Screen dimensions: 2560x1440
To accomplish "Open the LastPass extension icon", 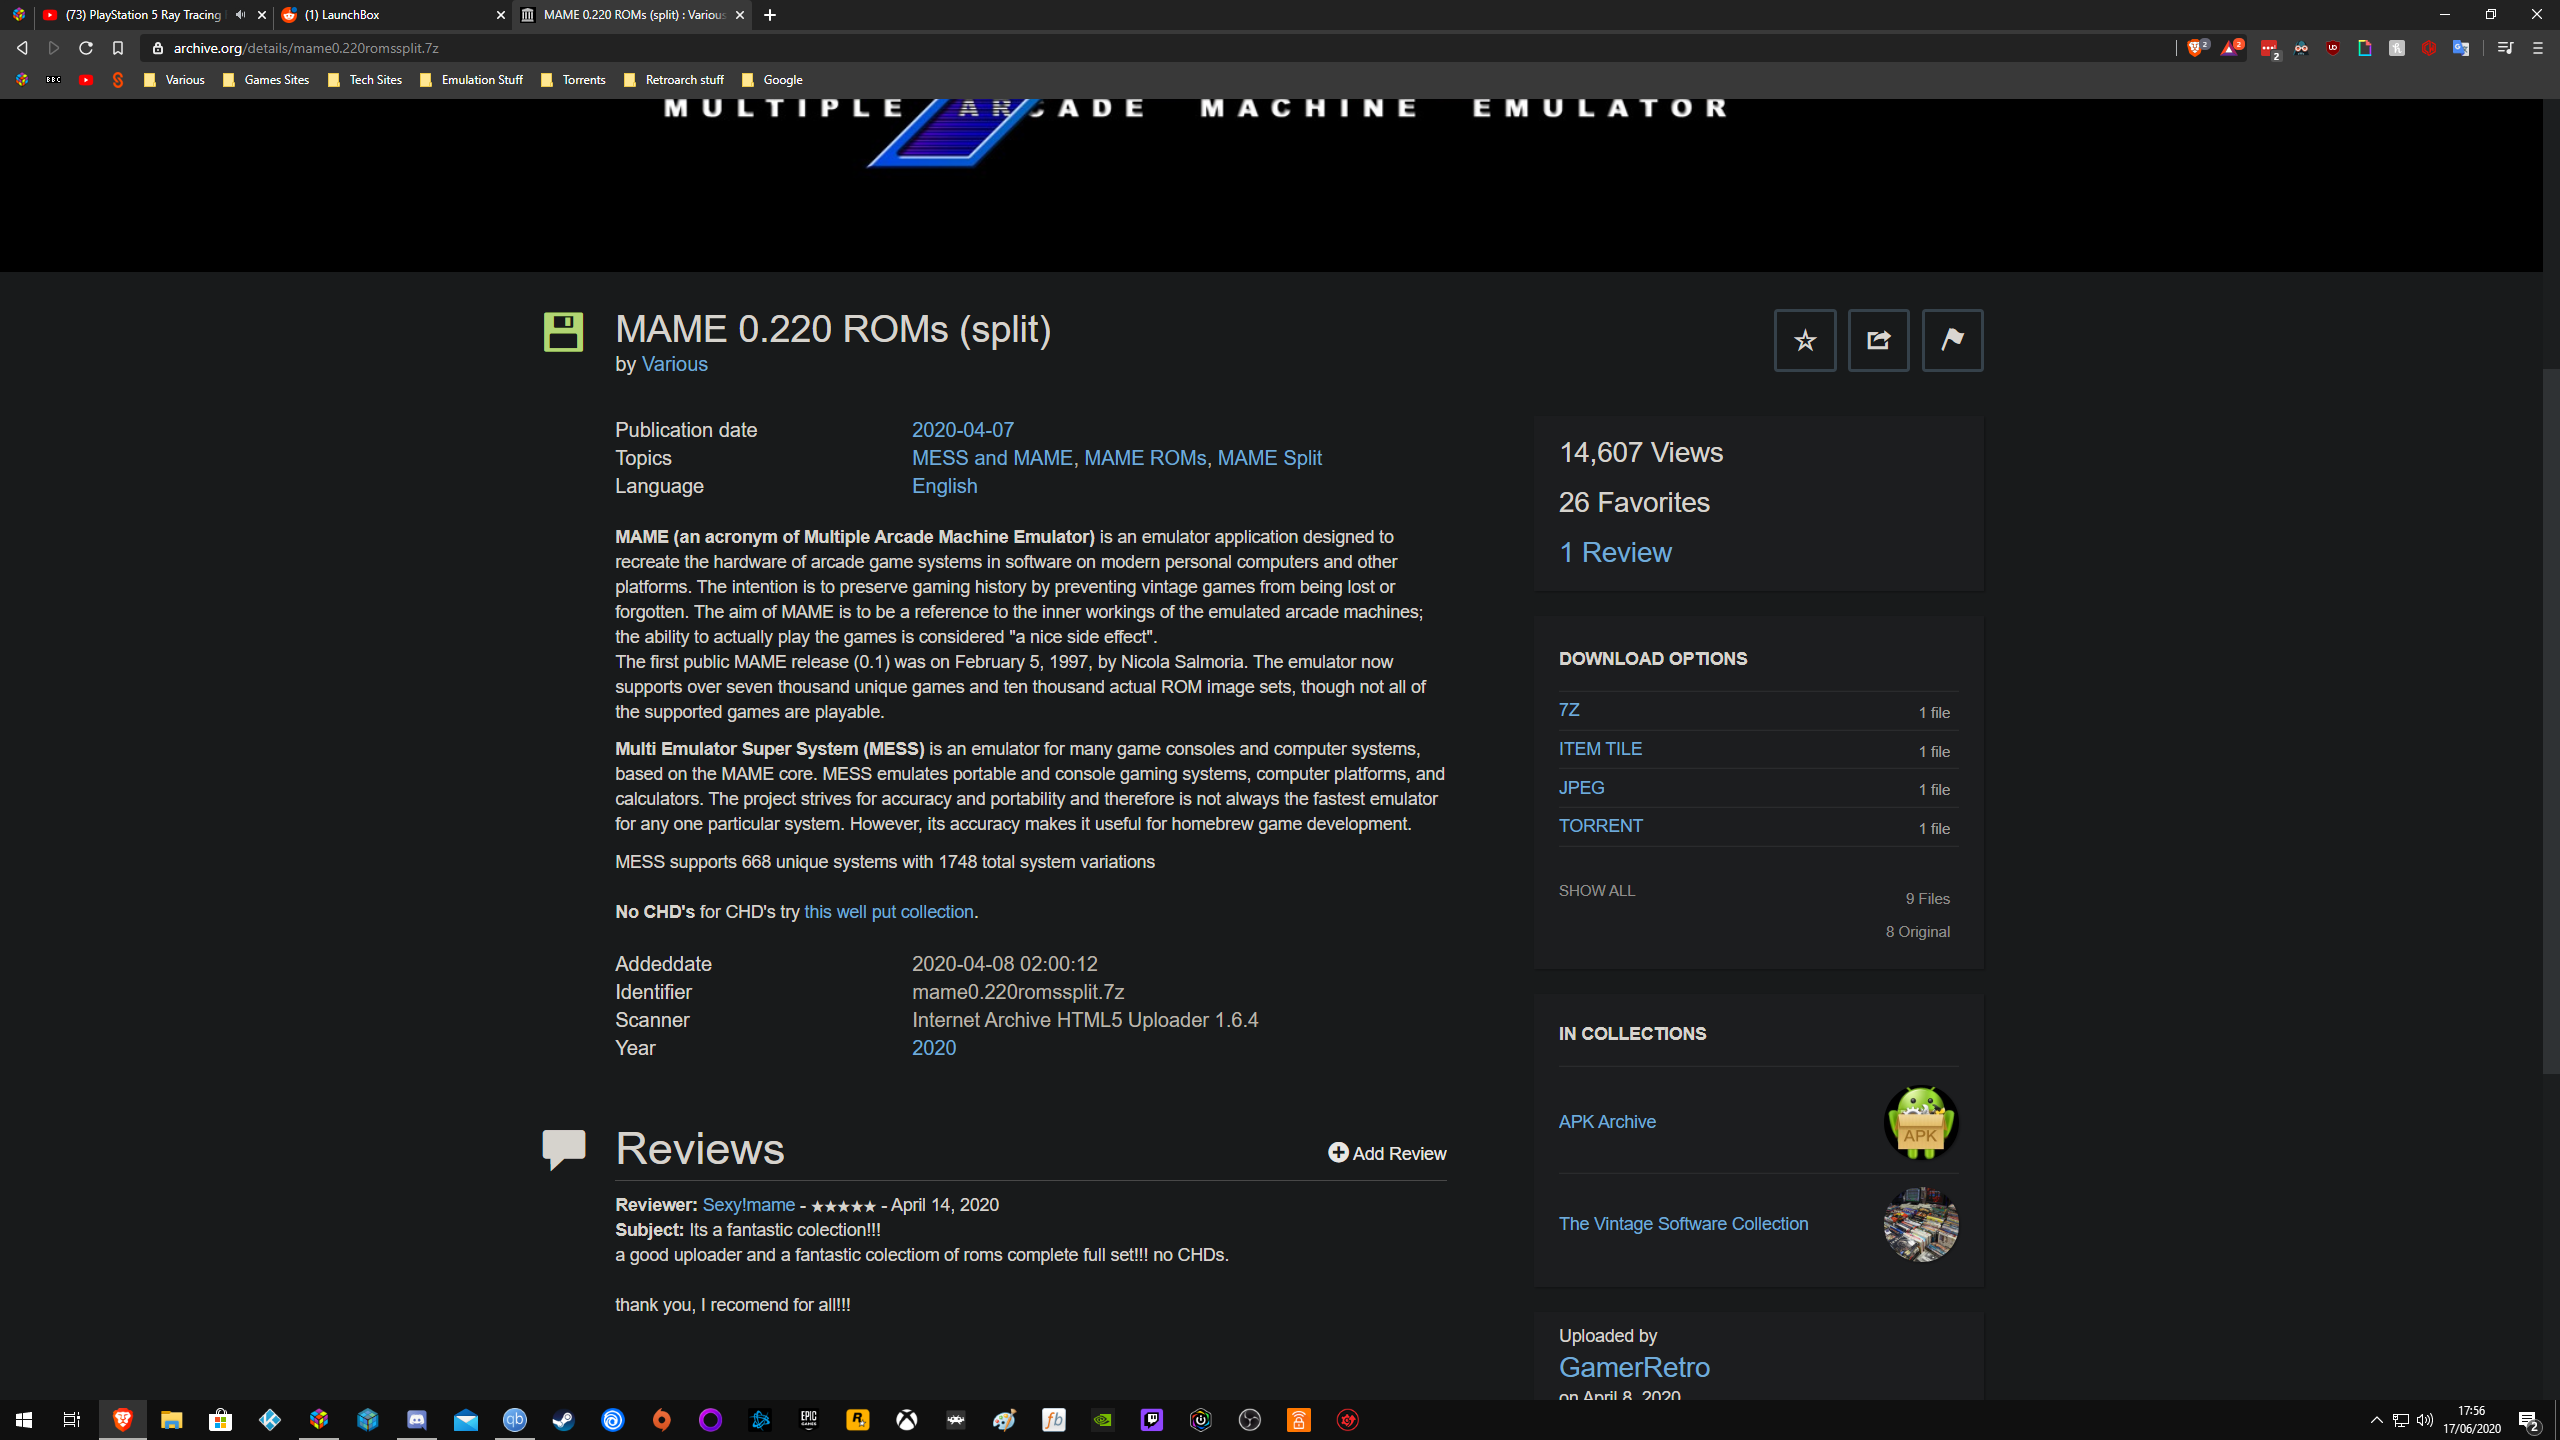I will 2269,48.
